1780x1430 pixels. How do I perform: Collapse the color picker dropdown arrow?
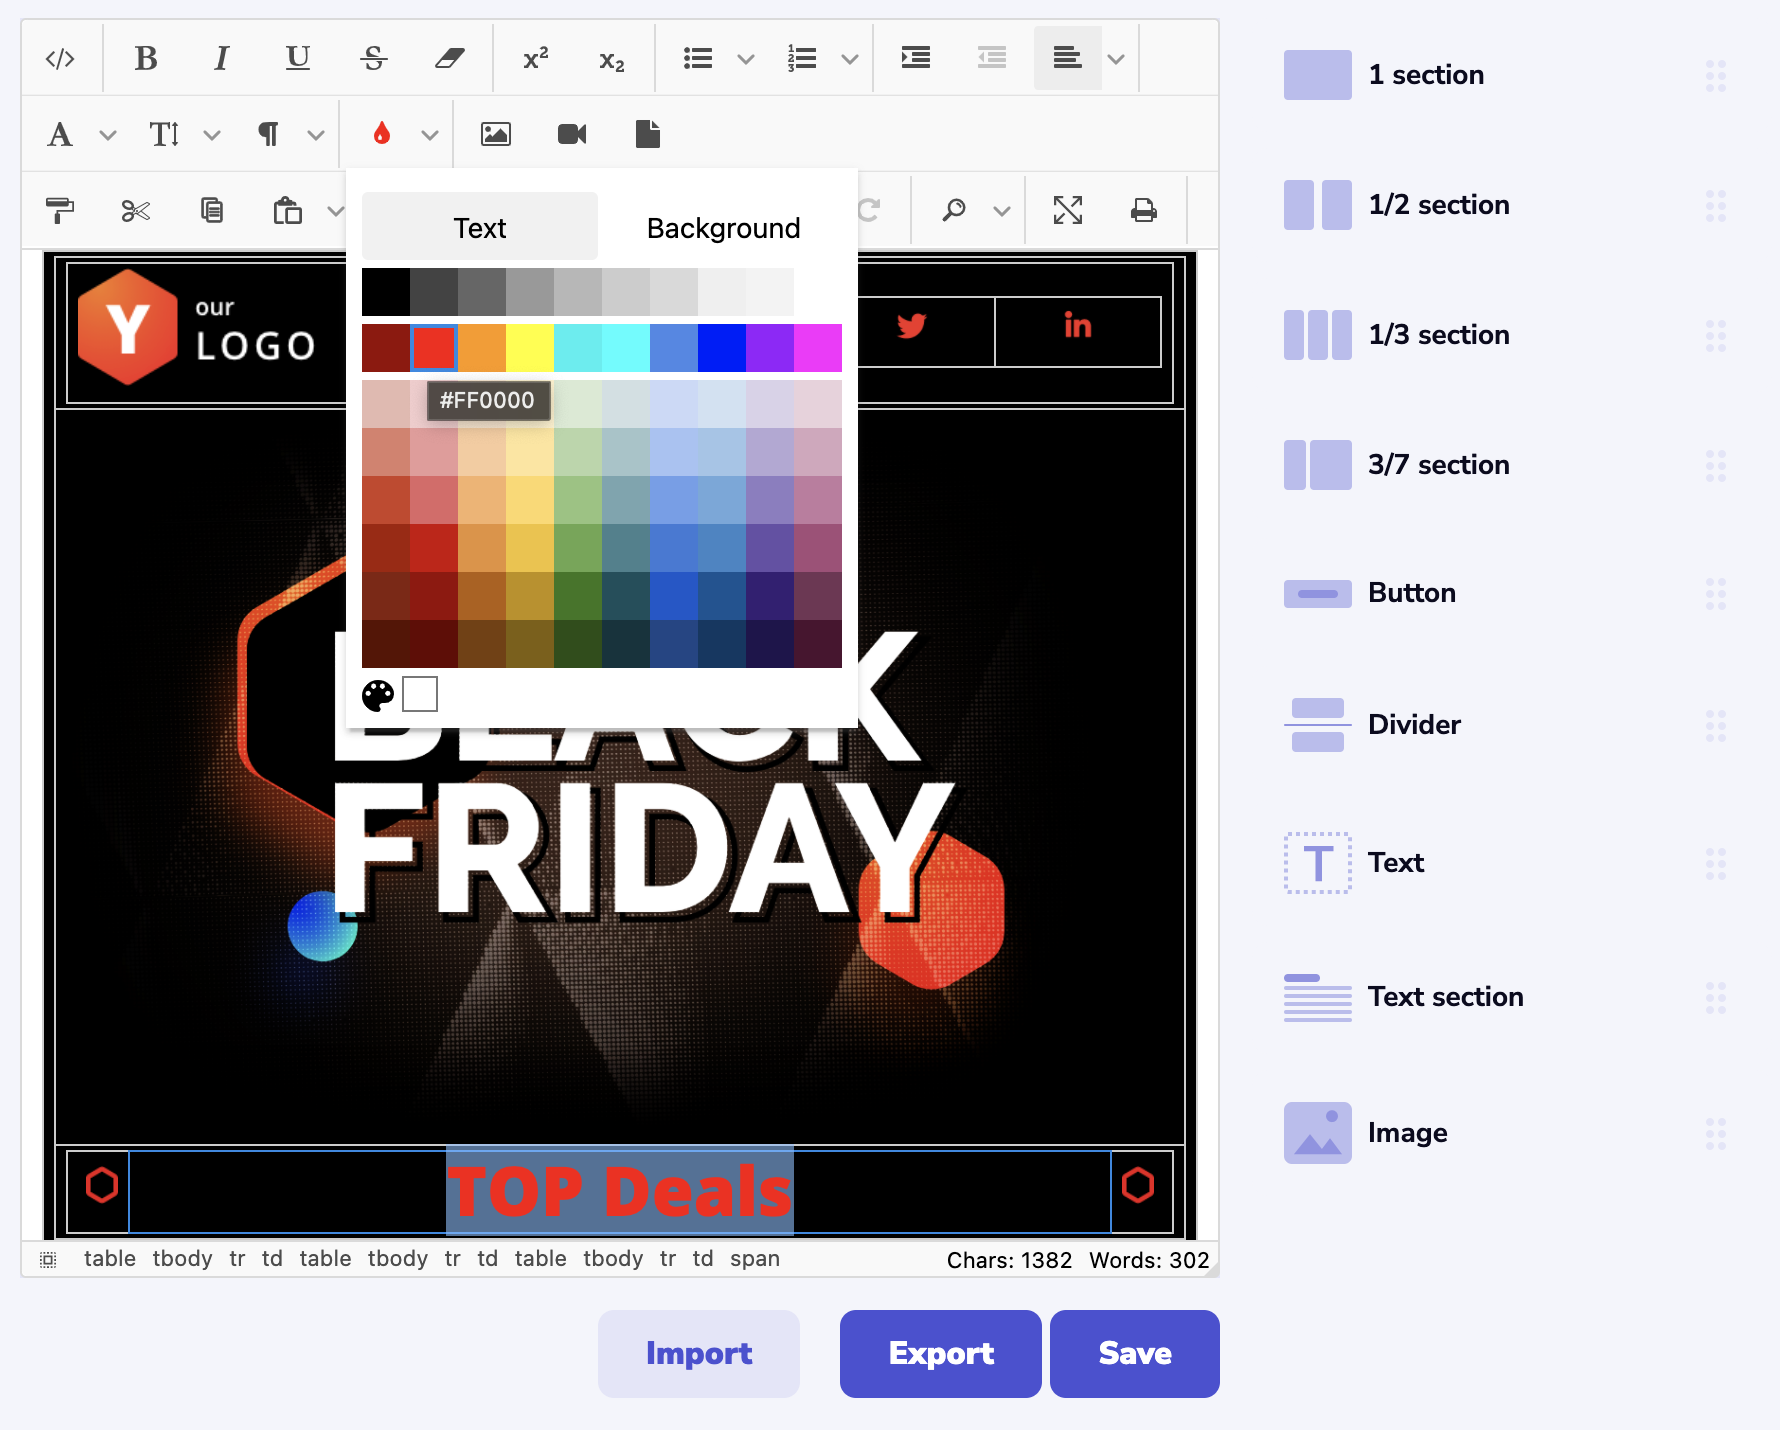click(x=430, y=134)
